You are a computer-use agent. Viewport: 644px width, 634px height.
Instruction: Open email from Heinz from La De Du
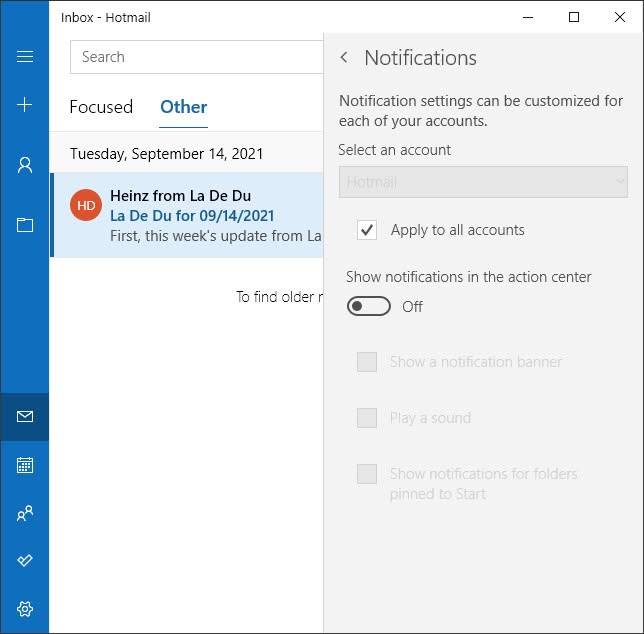click(x=188, y=215)
